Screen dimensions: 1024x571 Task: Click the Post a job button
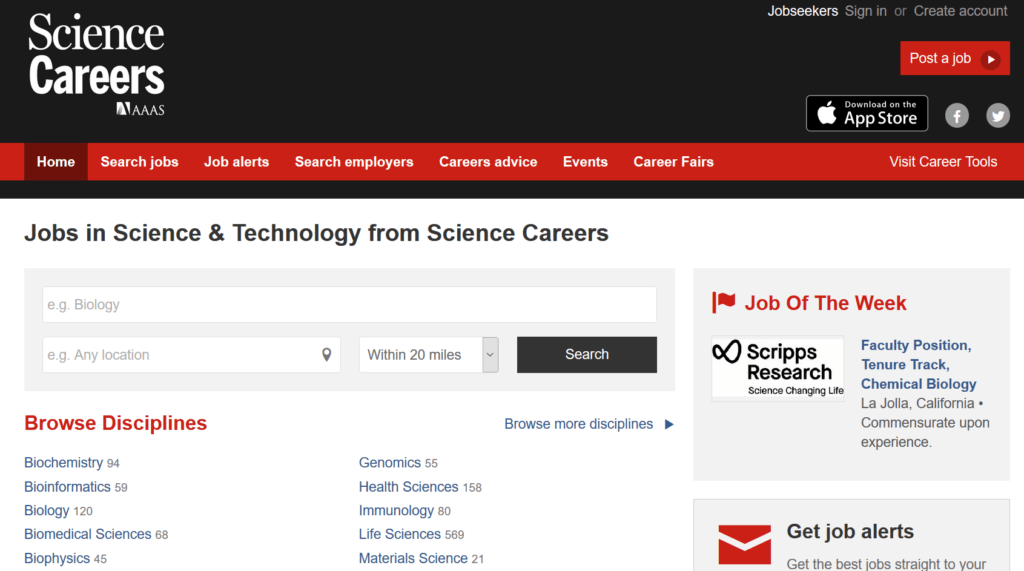tap(955, 58)
